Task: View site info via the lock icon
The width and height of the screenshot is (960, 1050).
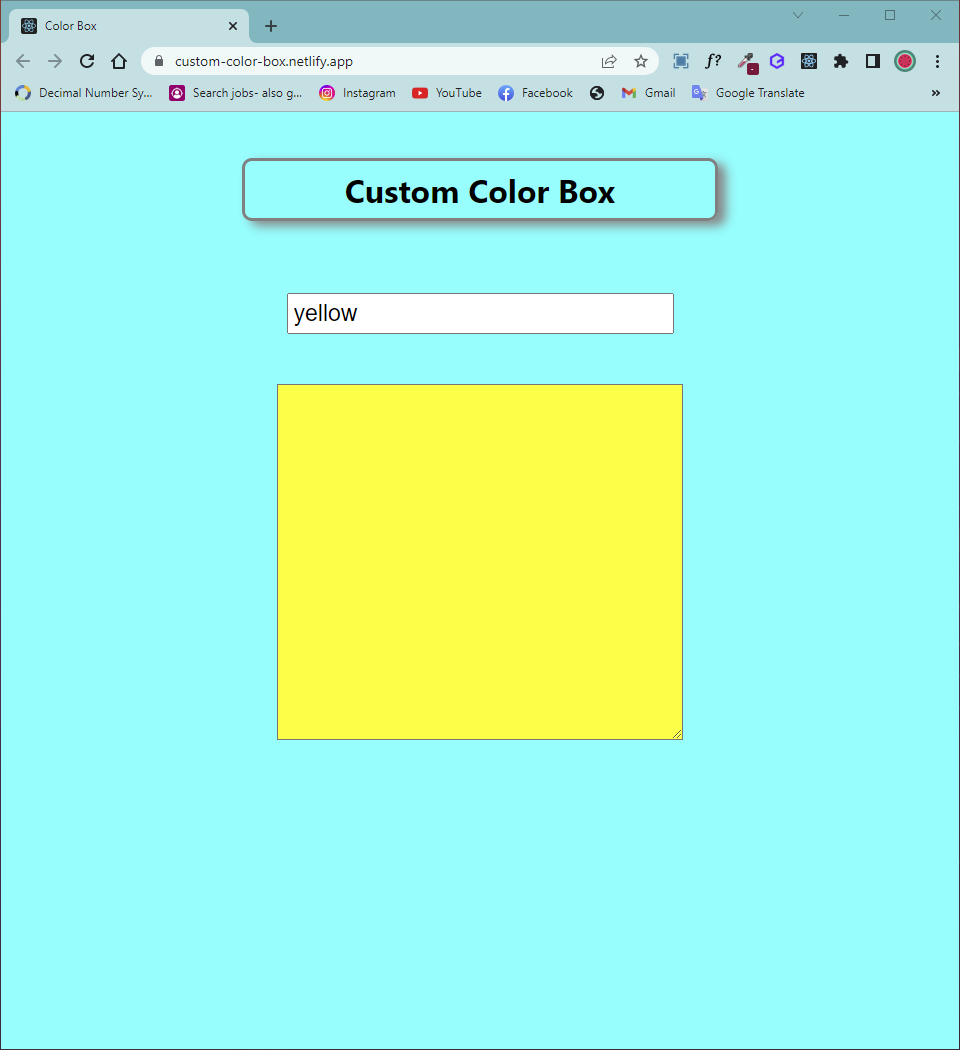Action: tap(159, 61)
